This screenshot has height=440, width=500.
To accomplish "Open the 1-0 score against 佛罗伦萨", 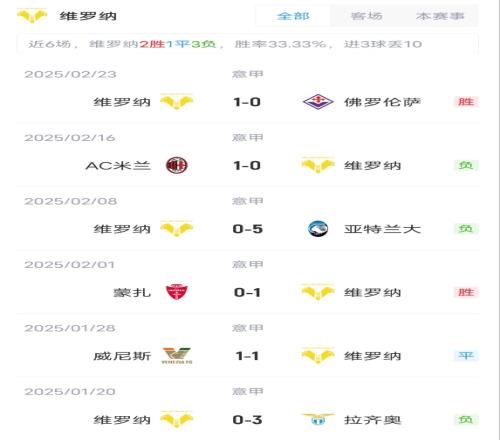I will click(x=247, y=102).
